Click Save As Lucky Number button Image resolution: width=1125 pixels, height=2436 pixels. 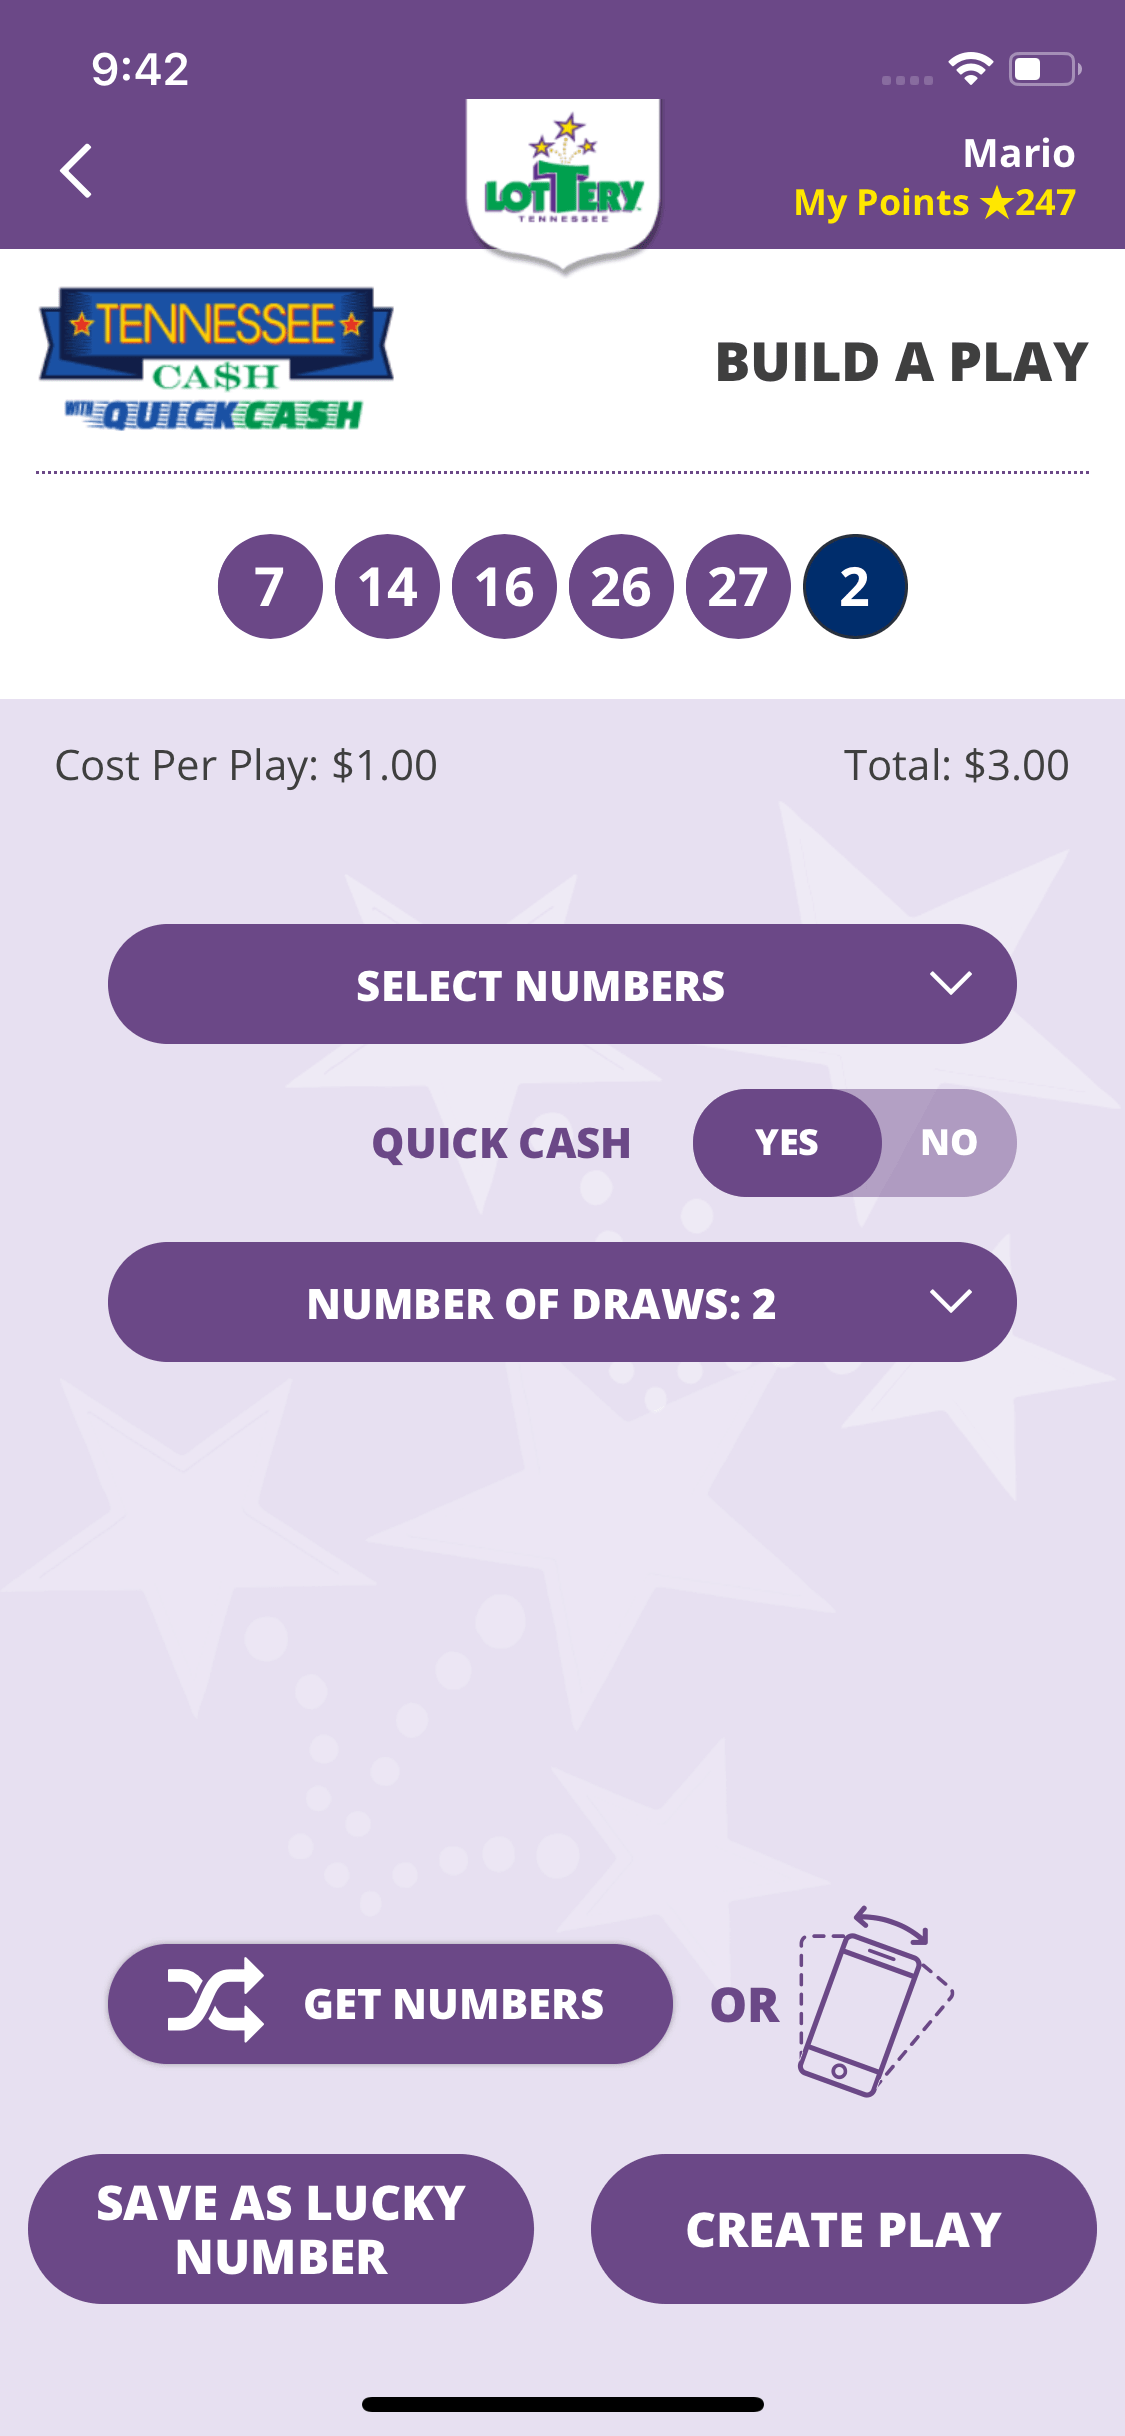point(281,2229)
